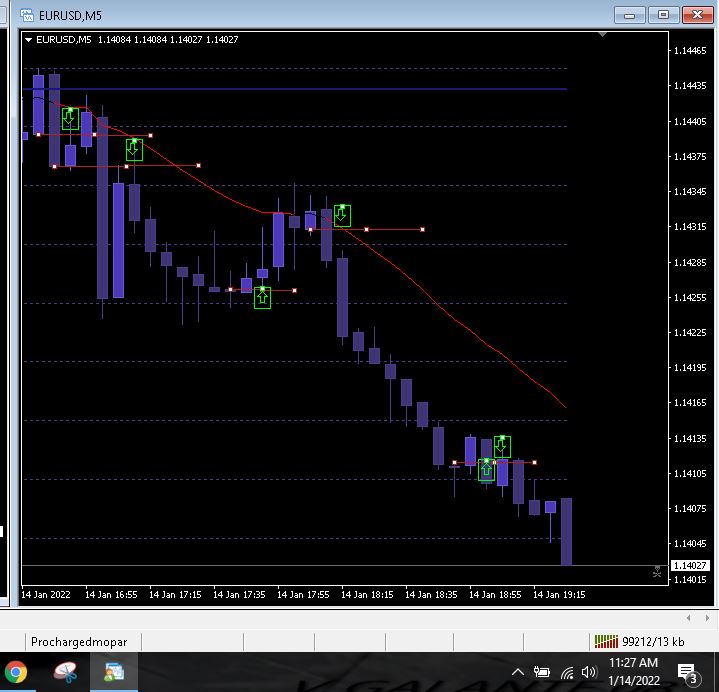Maximize the EURUSD,M5 chart window
The height and width of the screenshot is (692, 719).
click(664, 15)
